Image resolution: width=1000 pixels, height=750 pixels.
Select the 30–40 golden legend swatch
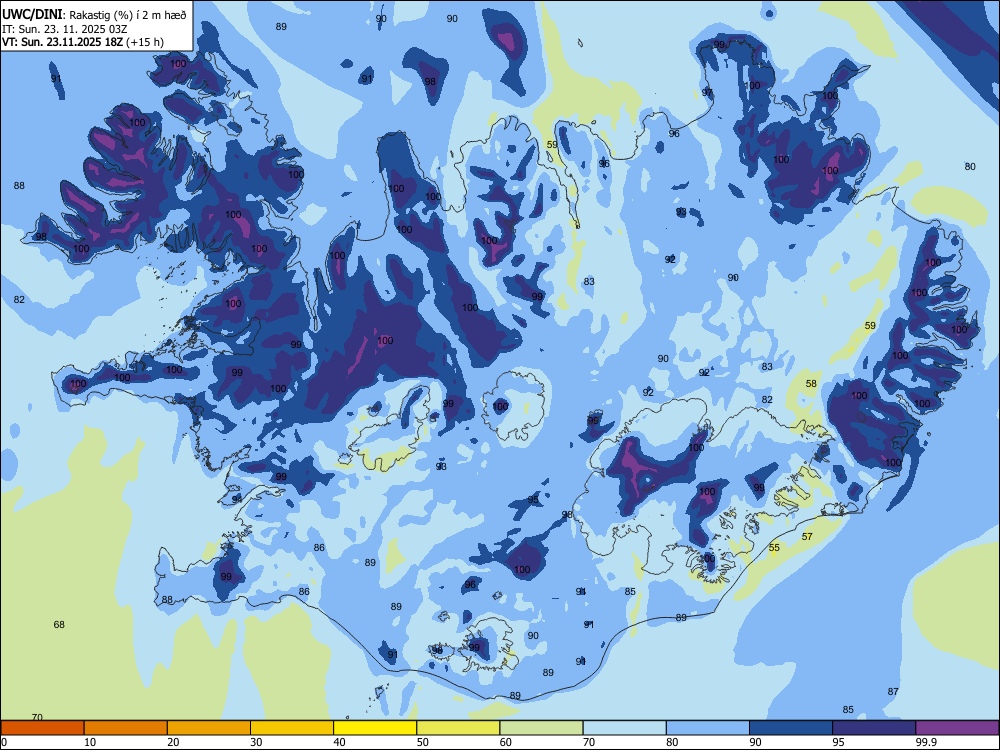[292, 728]
